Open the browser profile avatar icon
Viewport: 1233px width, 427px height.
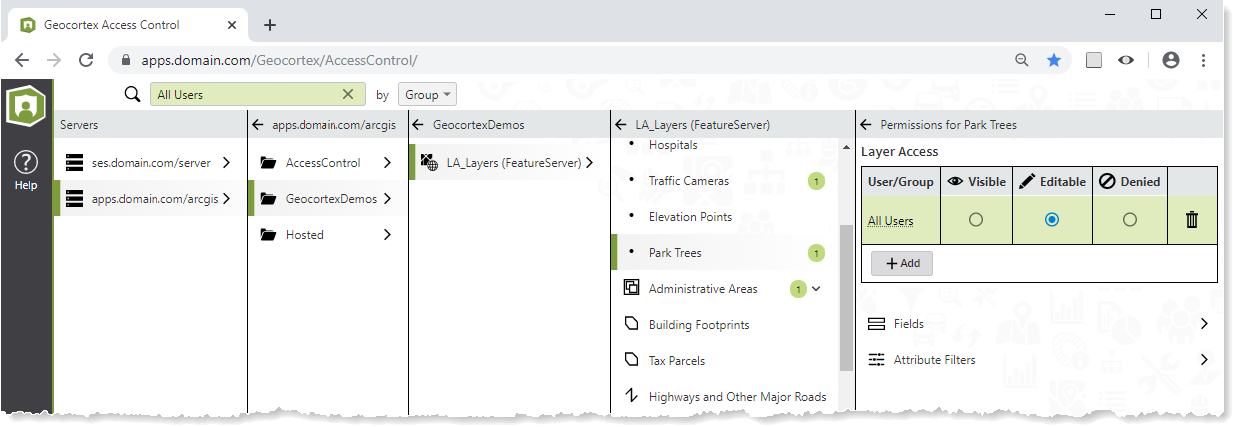click(x=1171, y=60)
